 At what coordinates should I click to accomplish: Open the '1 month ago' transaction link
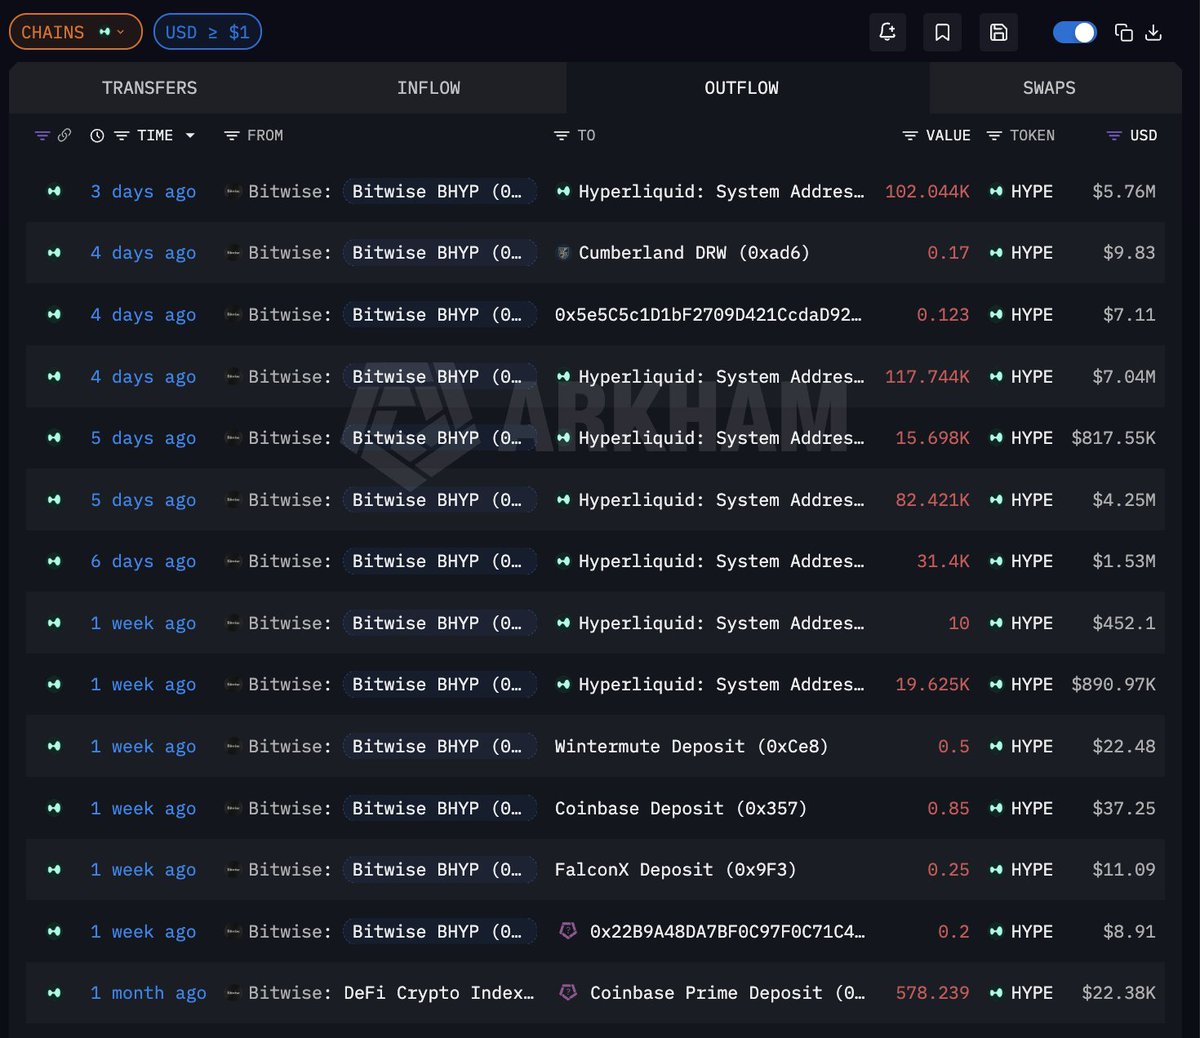148,993
